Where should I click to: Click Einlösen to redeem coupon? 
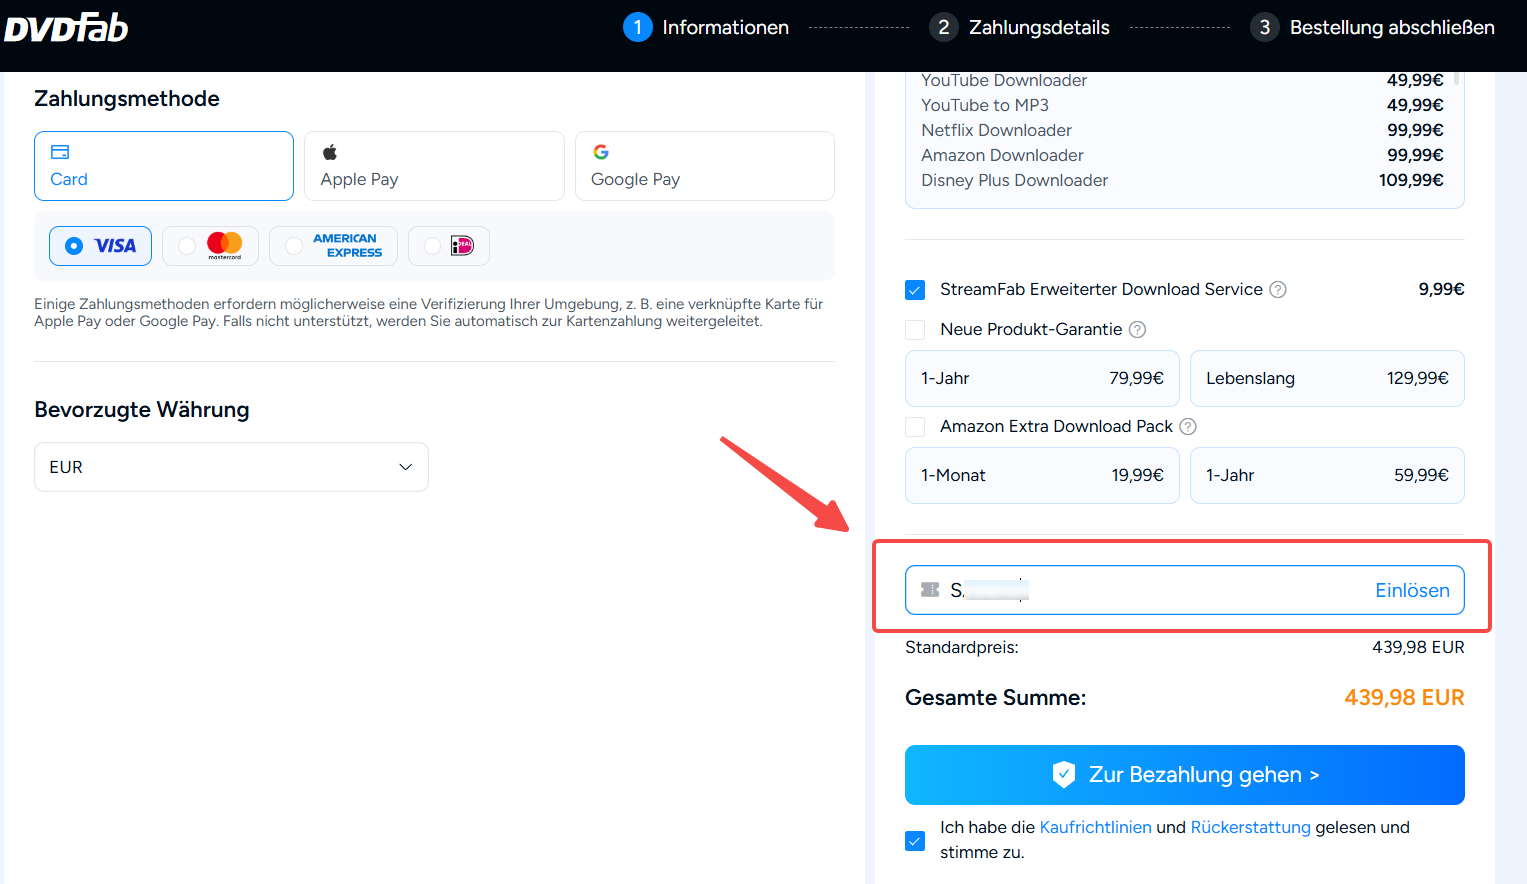1412,590
